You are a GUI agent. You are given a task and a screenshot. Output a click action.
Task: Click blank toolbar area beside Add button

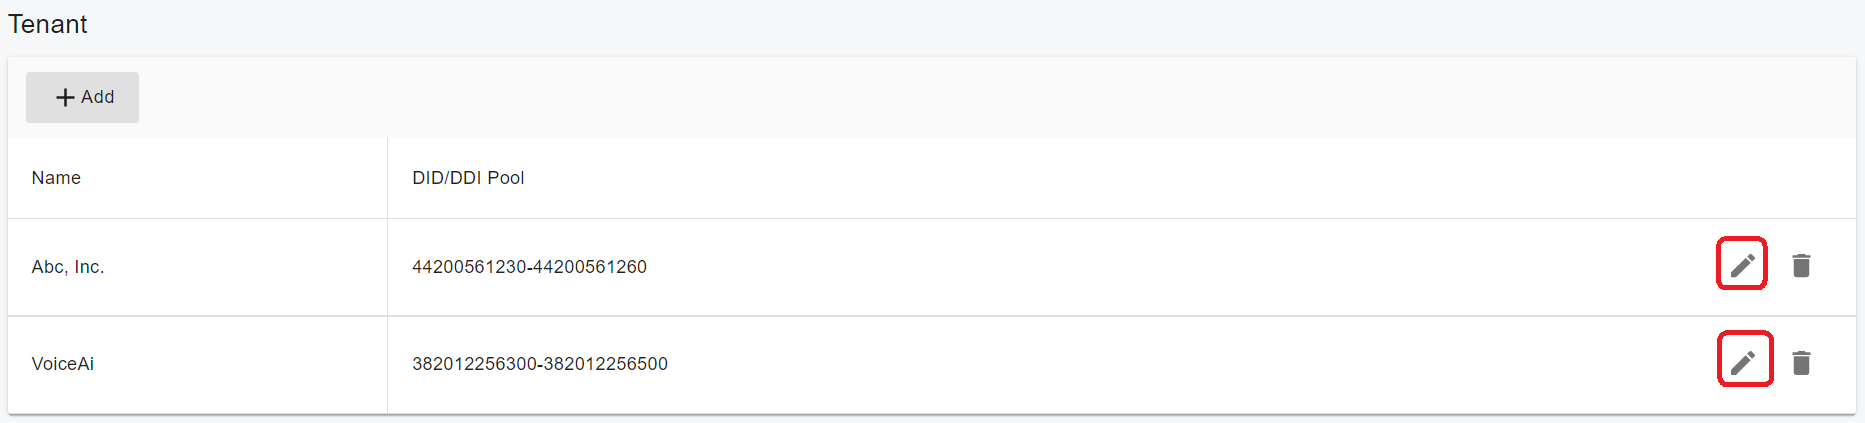click(900, 97)
